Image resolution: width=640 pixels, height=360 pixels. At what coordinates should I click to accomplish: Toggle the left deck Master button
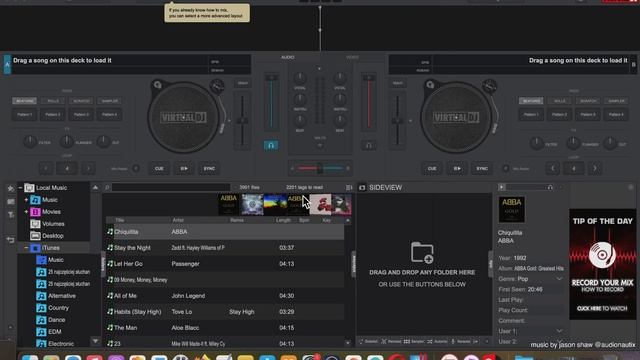[x=242, y=83]
